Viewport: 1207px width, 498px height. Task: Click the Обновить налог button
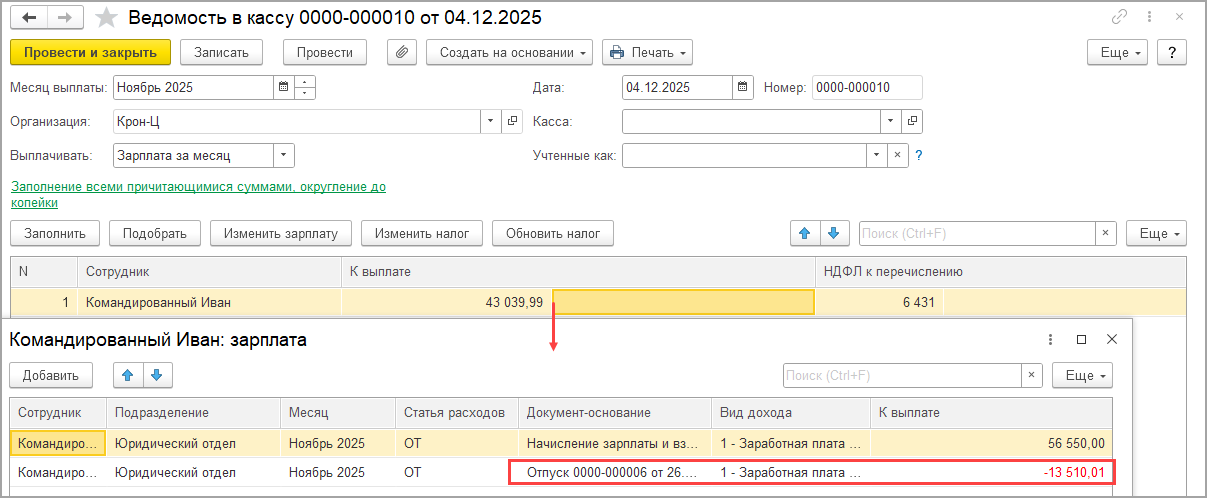coord(553,233)
